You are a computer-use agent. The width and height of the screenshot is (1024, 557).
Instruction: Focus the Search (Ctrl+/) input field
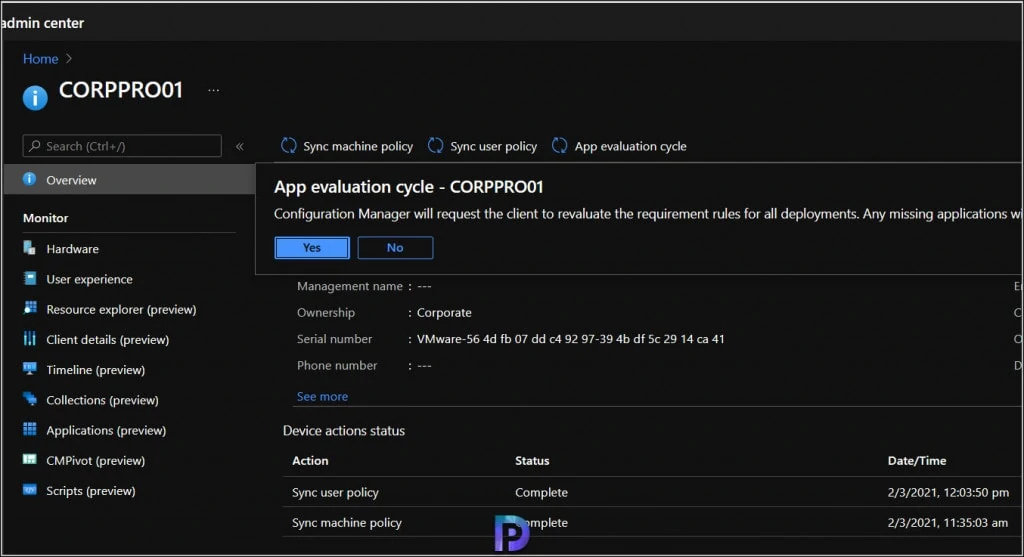pos(122,146)
